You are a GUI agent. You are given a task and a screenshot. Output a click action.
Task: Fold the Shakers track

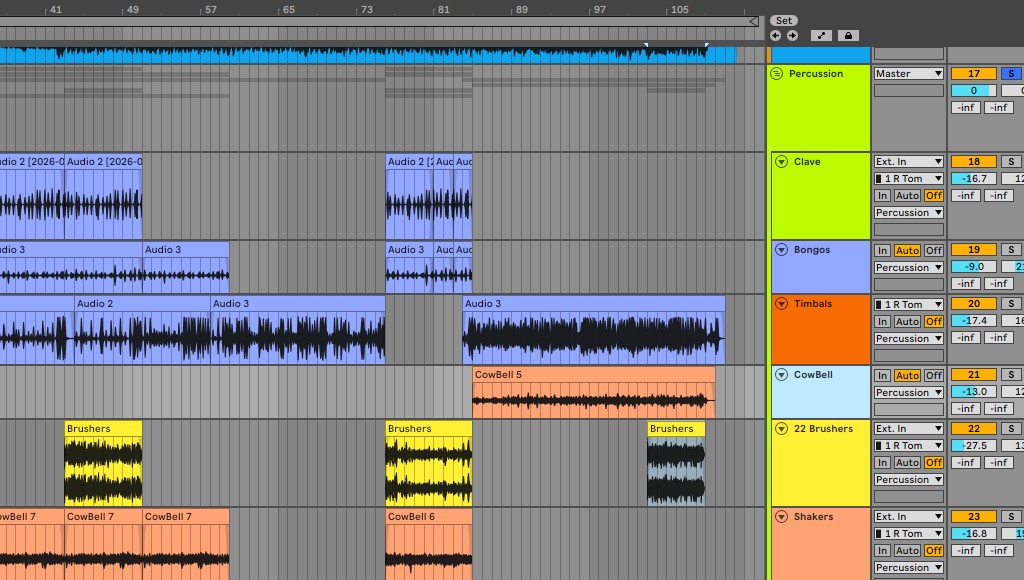point(781,517)
